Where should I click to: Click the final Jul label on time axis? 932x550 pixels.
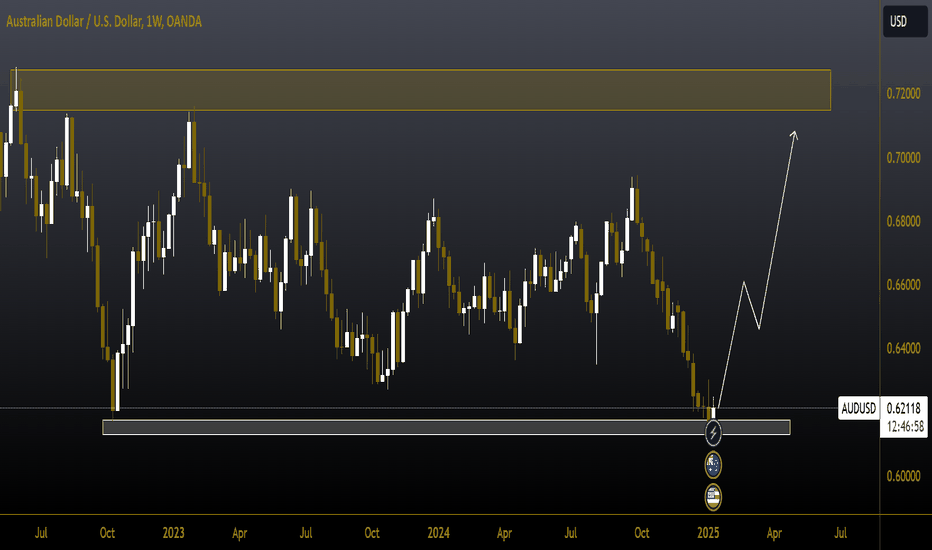click(840, 533)
